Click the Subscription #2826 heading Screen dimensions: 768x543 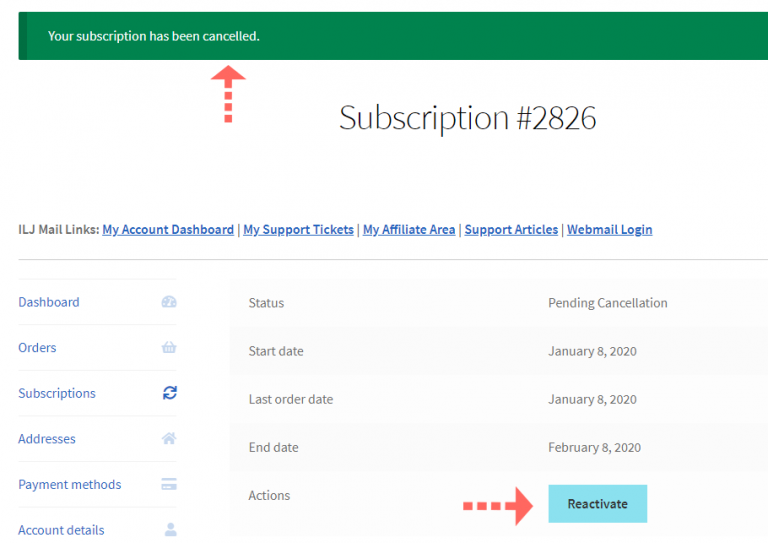[x=467, y=118]
